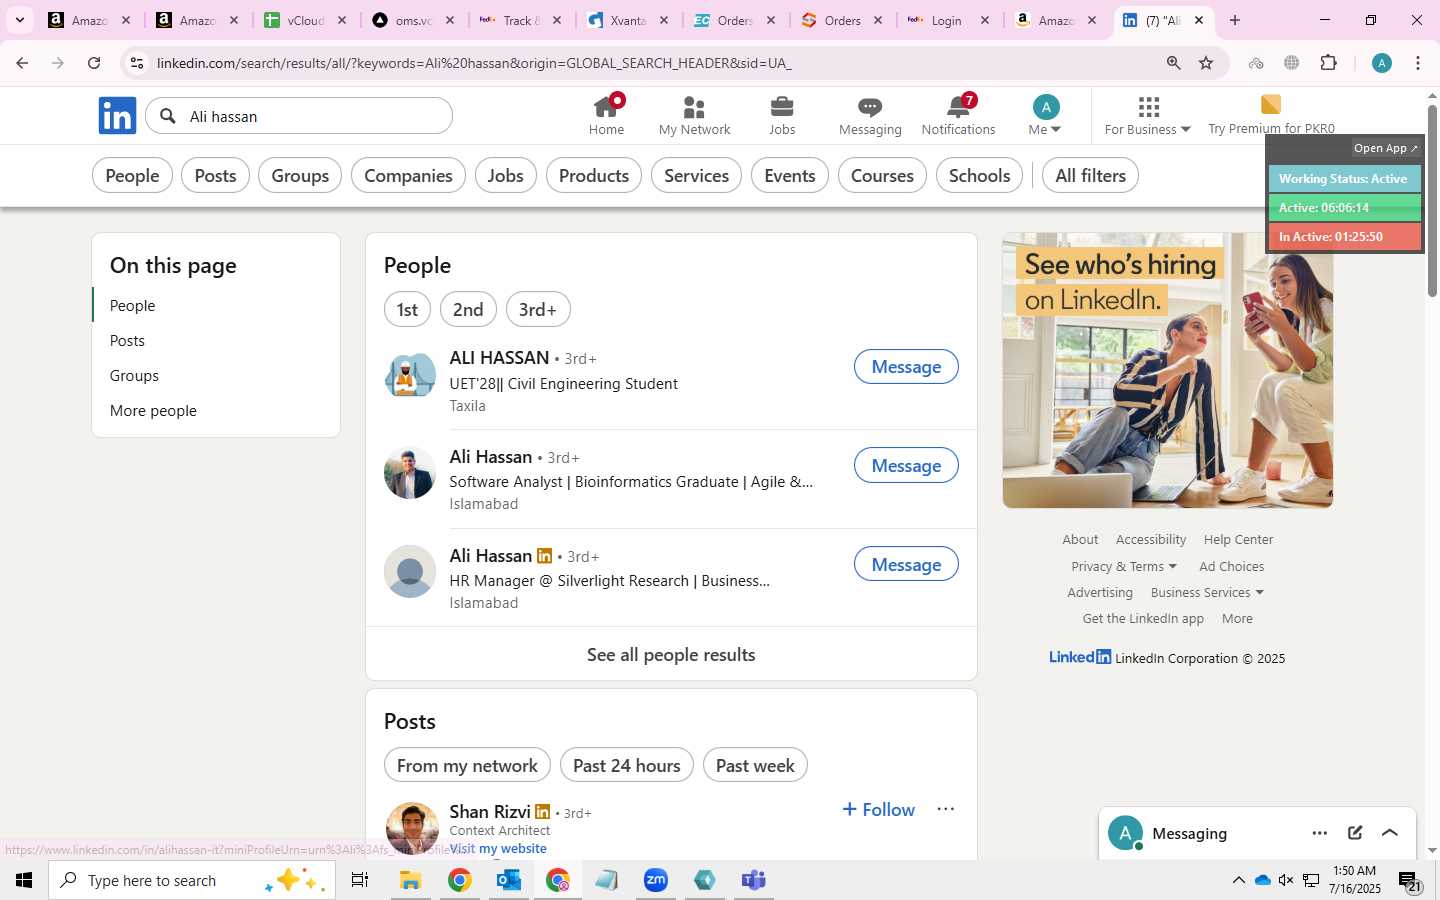Bookmark this page with star icon
The width and height of the screenshot is (1440, 900).
(1206, 63)
